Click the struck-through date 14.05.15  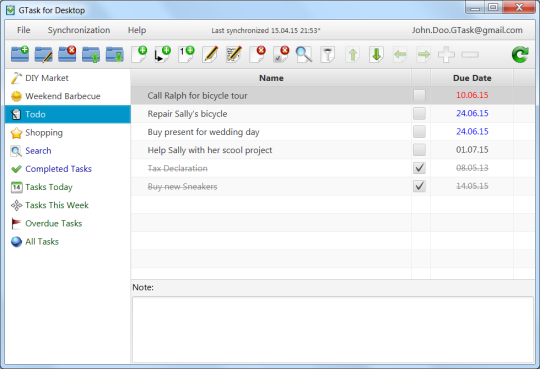pos(472,186)
